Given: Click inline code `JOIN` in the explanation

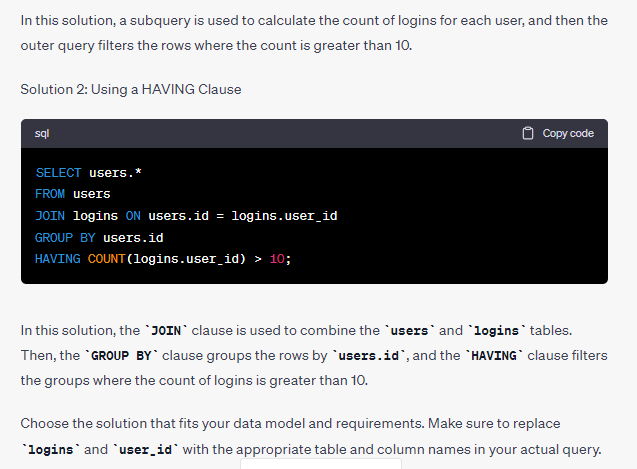Looking at the screenshot, I should [x=166, y=331].
